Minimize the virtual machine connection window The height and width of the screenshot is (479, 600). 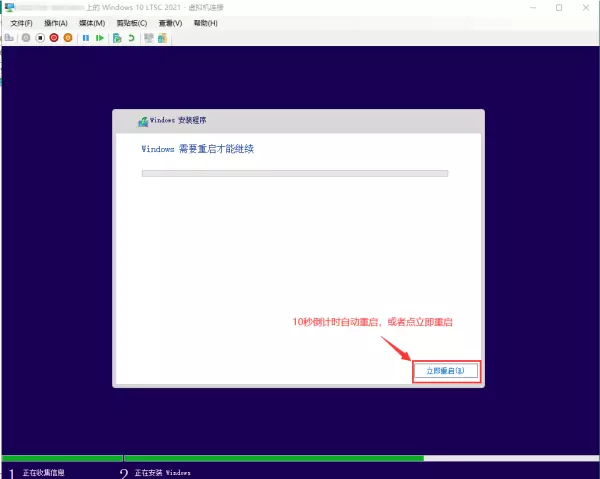[533, 8]
